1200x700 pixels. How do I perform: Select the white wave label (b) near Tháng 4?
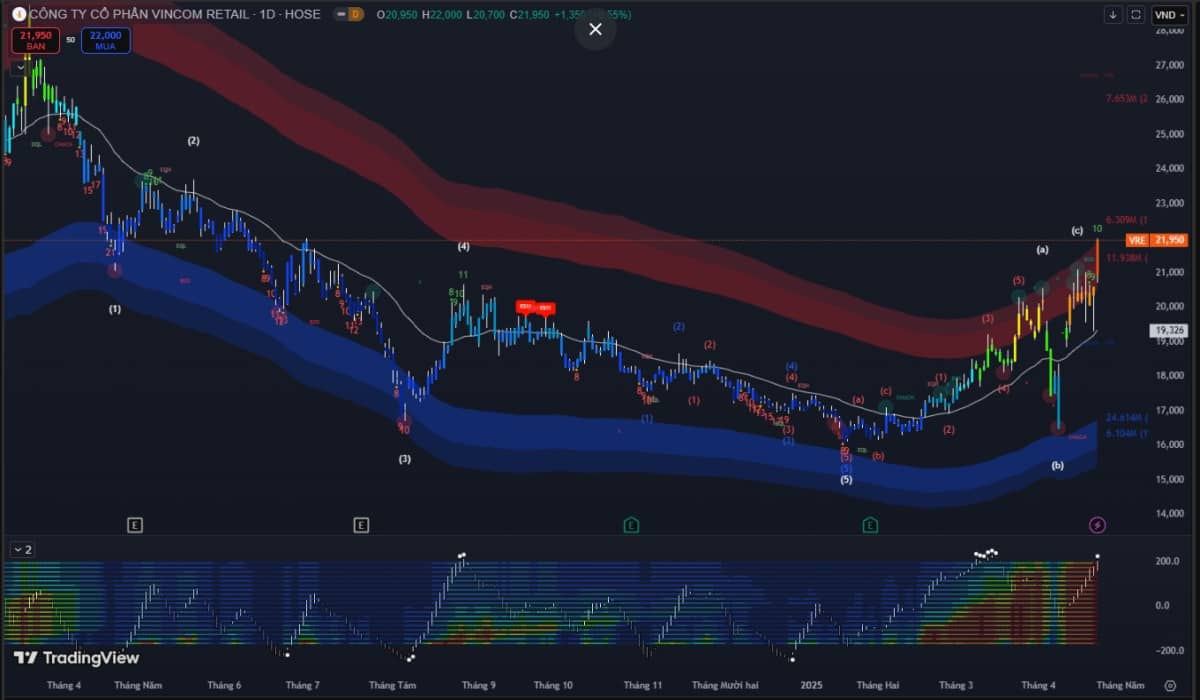(1058, 465)
